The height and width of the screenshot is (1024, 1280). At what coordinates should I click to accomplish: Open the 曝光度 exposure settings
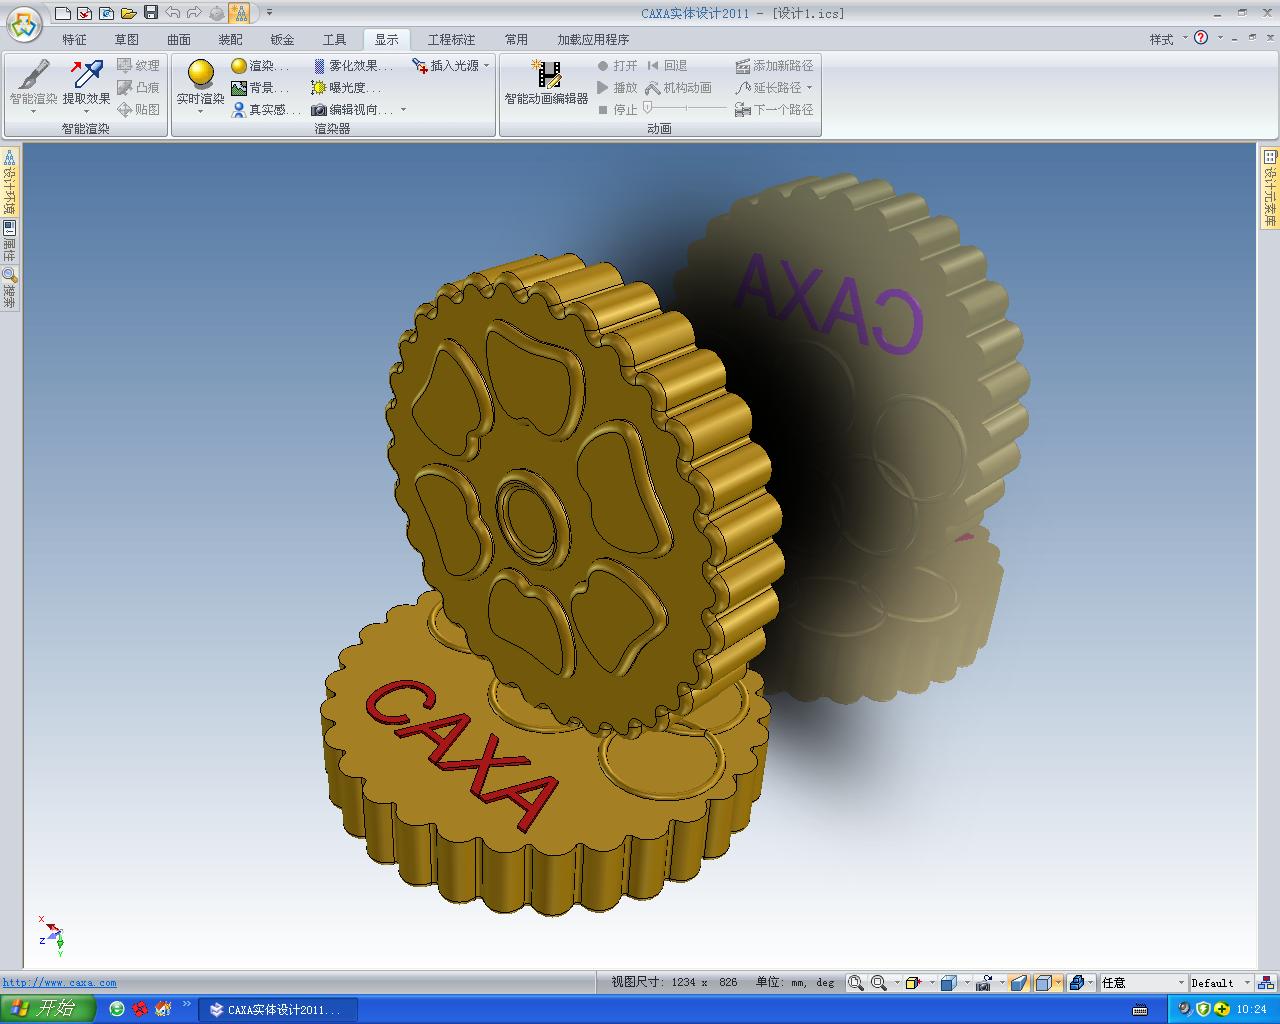[346, 88]
